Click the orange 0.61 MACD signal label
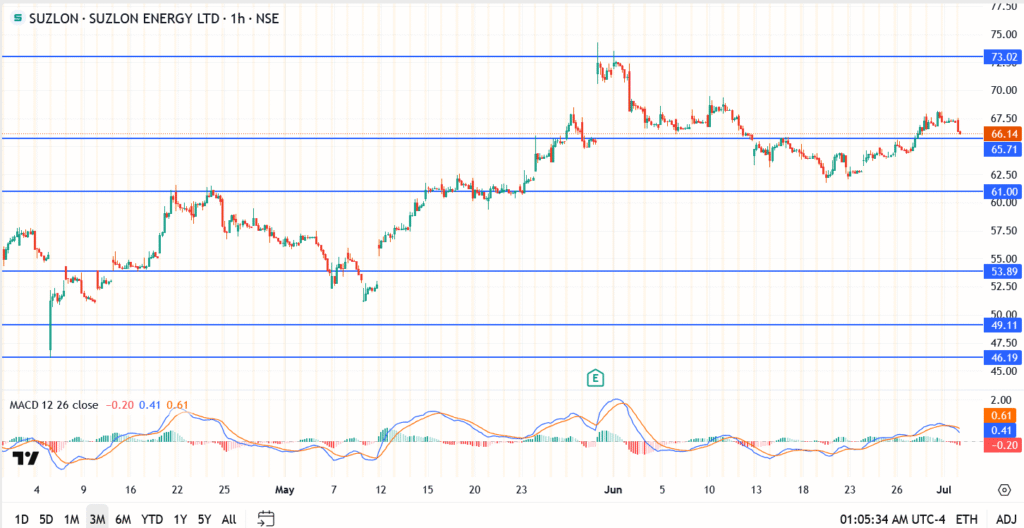This screenshot has width=1024, height=528. [x=1000, y=416]
